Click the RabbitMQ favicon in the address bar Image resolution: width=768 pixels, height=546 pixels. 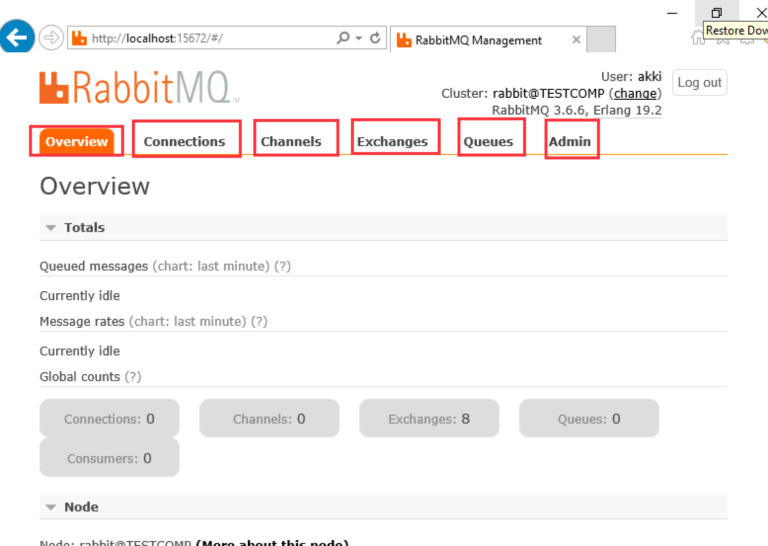(x=79, y=38)
